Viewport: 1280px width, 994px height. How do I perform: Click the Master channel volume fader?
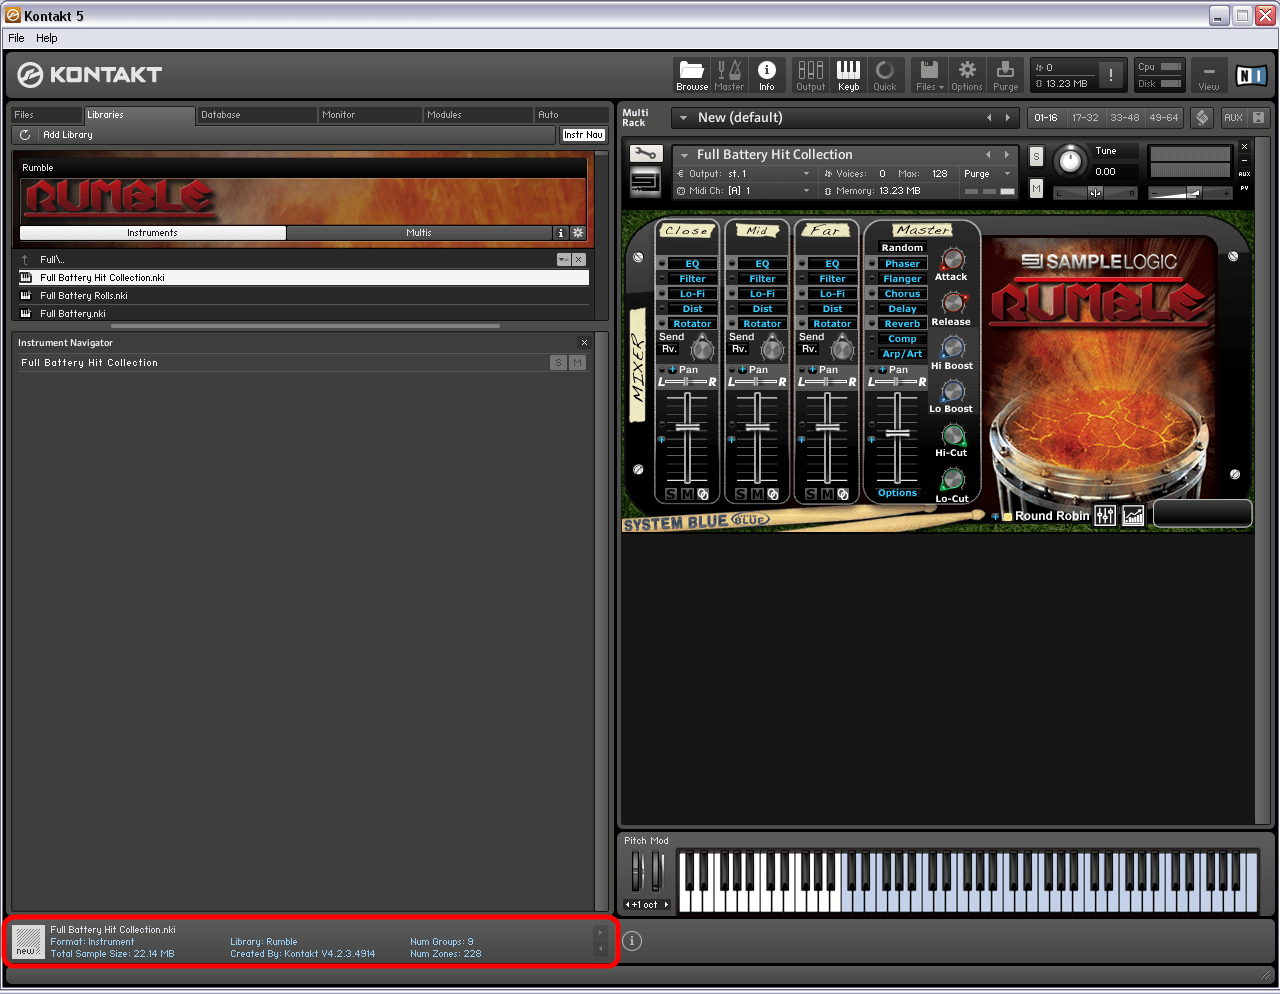point(897,433)
